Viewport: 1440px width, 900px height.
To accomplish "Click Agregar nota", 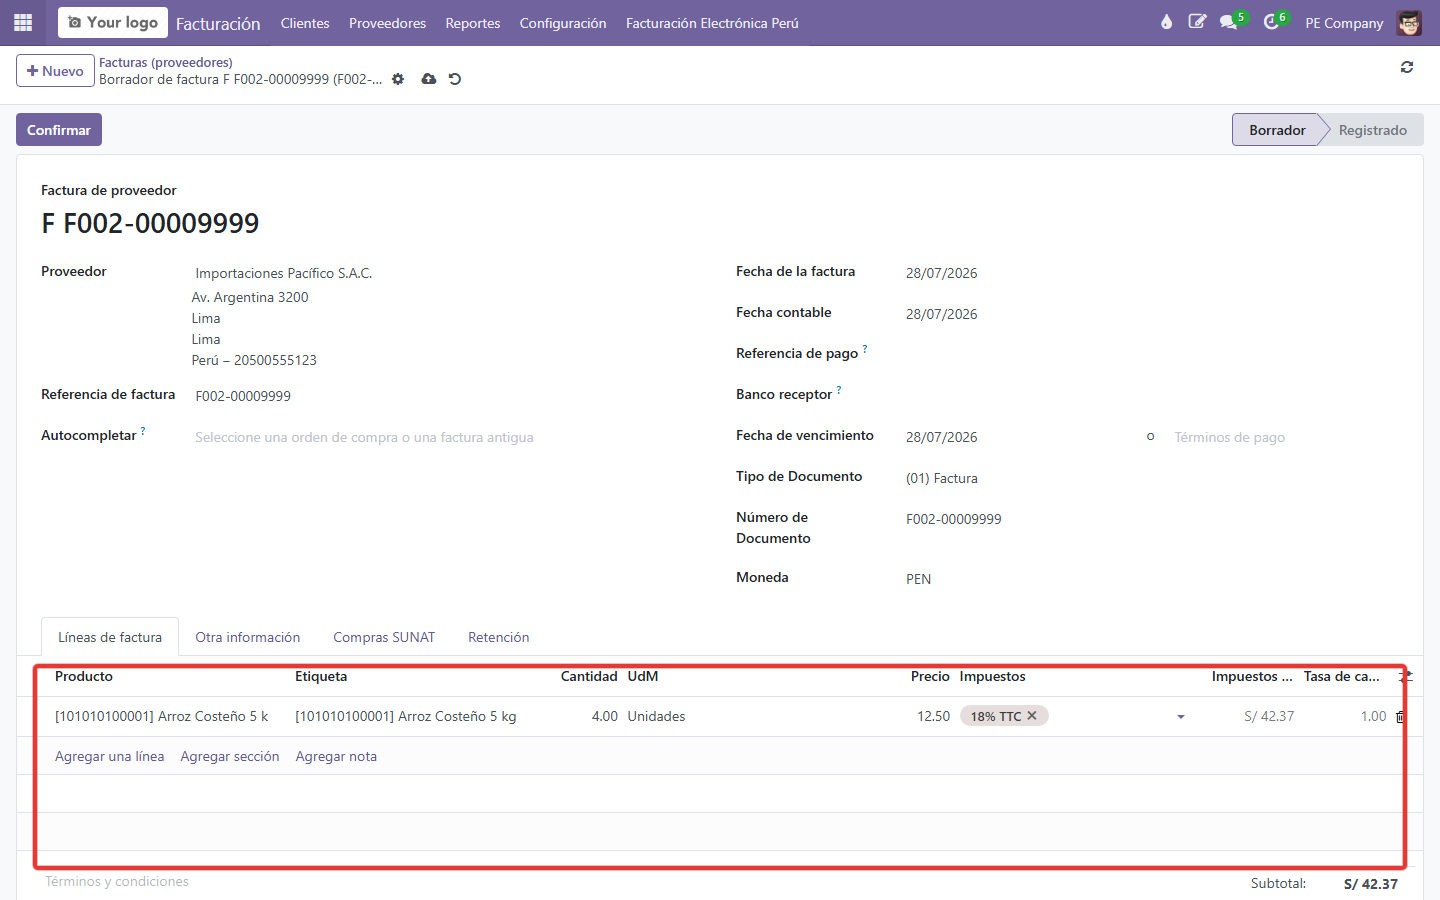I will click(x=336, y=756).
